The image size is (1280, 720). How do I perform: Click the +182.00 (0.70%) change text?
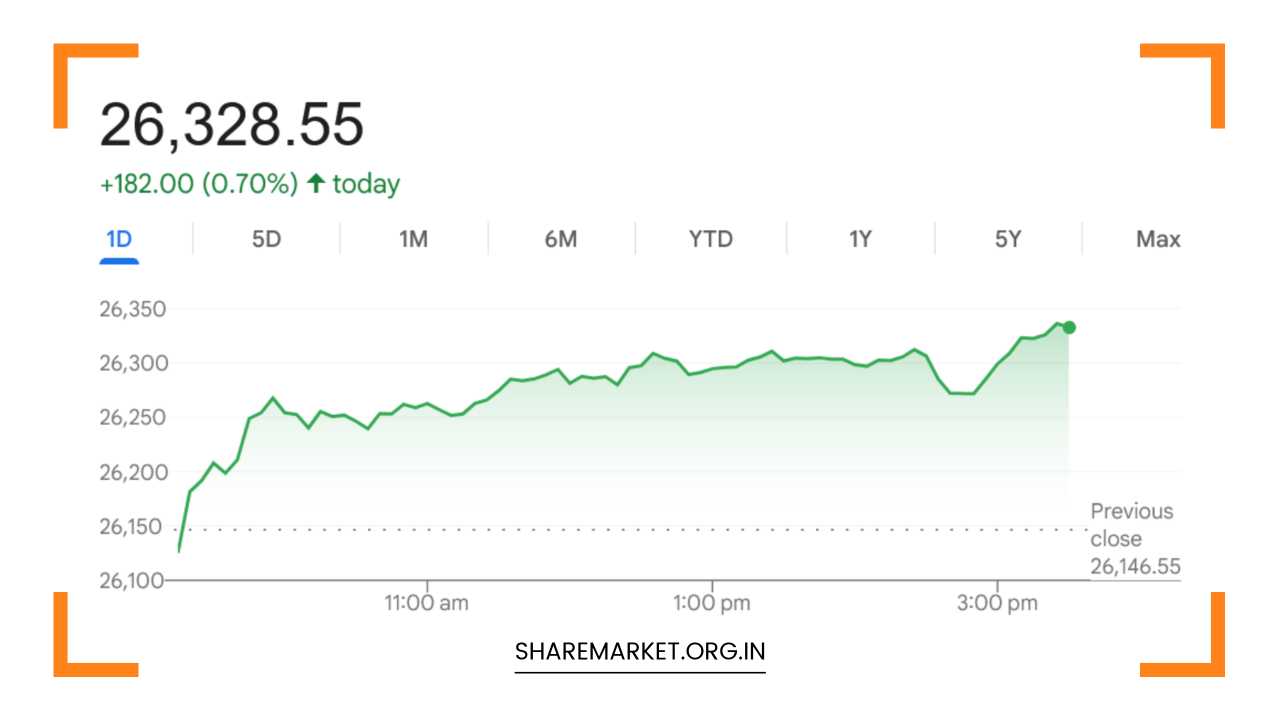tap(198, 183)
